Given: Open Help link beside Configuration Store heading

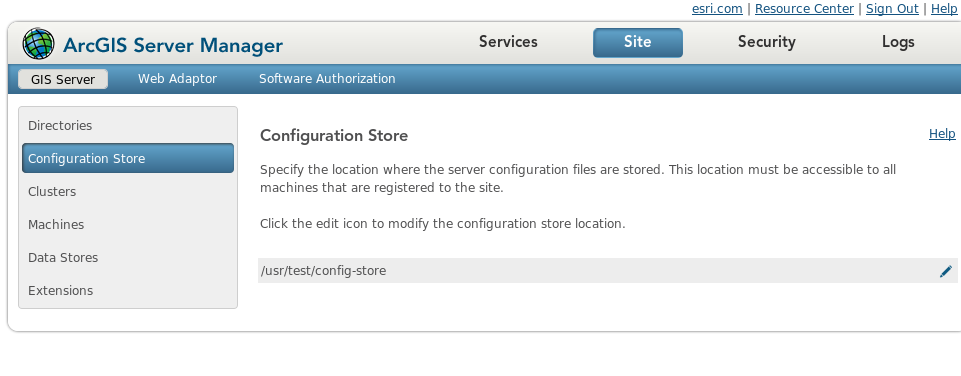Looking at the screenshot, I should pyautogui.click(x=942, y=134).
